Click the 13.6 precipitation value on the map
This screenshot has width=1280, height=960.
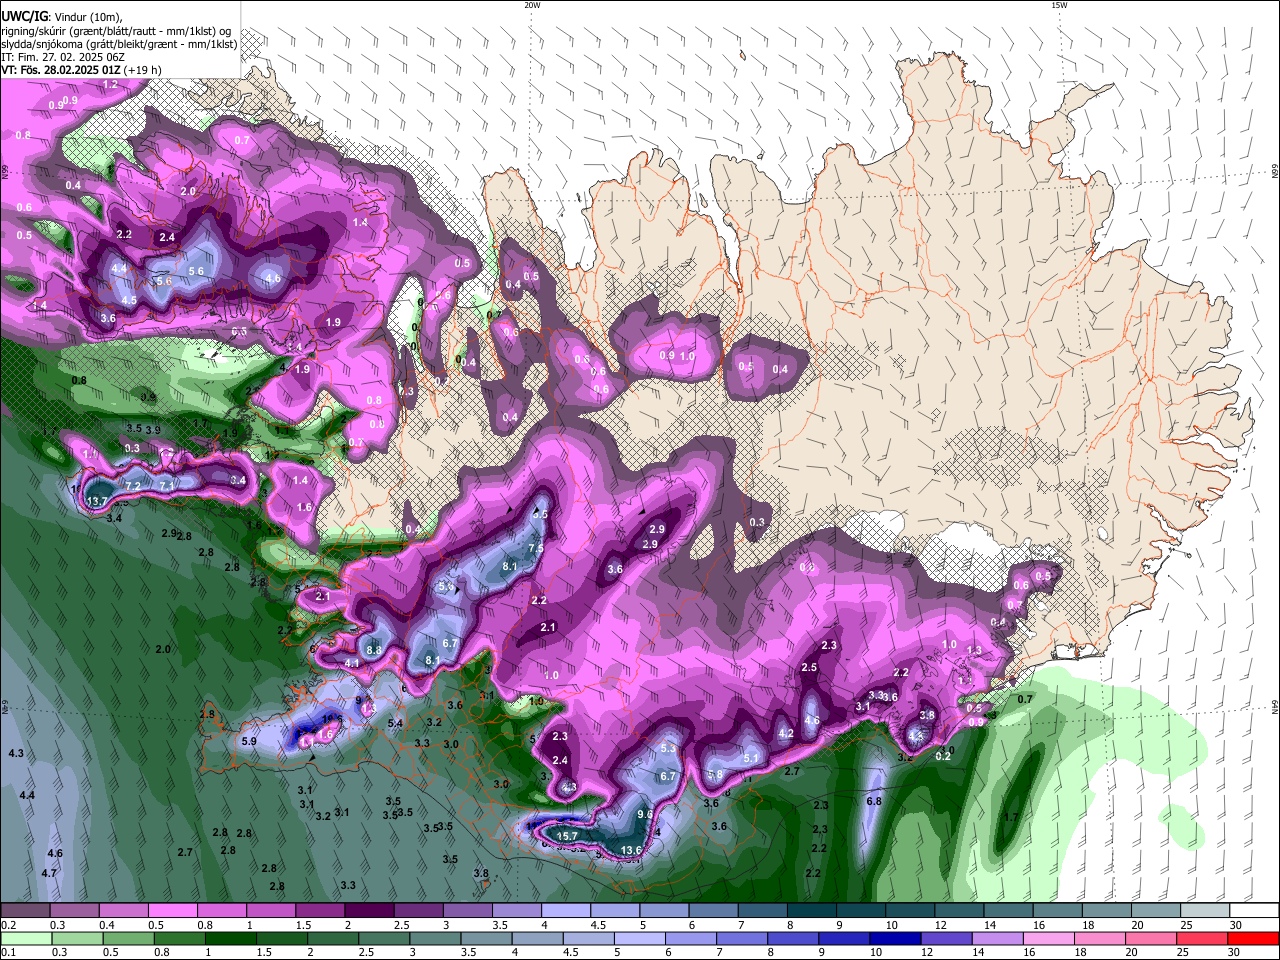pos(631,850)
